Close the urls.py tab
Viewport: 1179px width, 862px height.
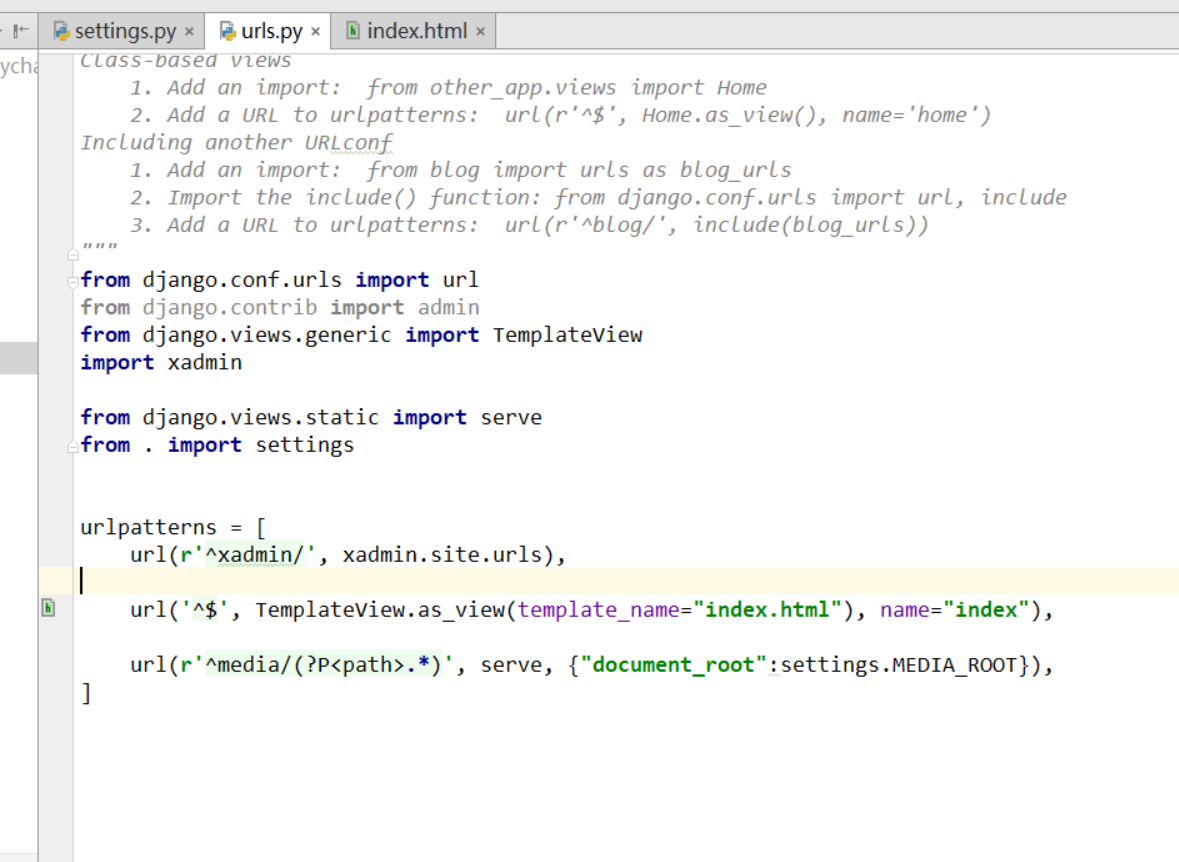pos(316,32)
